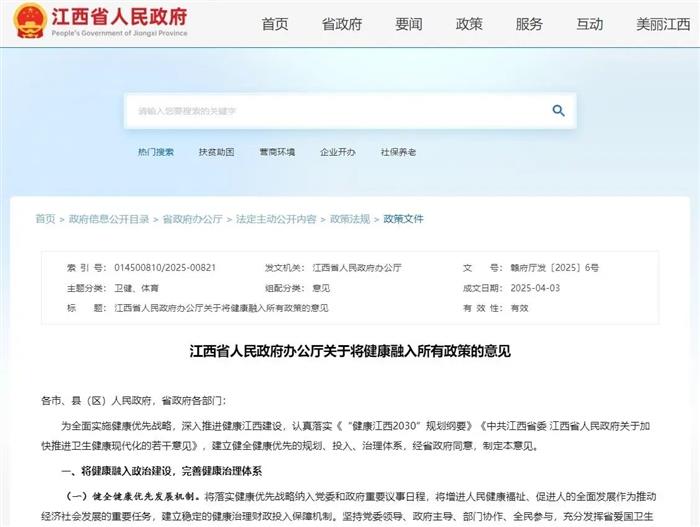Screen dimensions: 700x527
Task: Open 法定主动公开内容 breadcrumb link
Action: [x=276, y=219]
